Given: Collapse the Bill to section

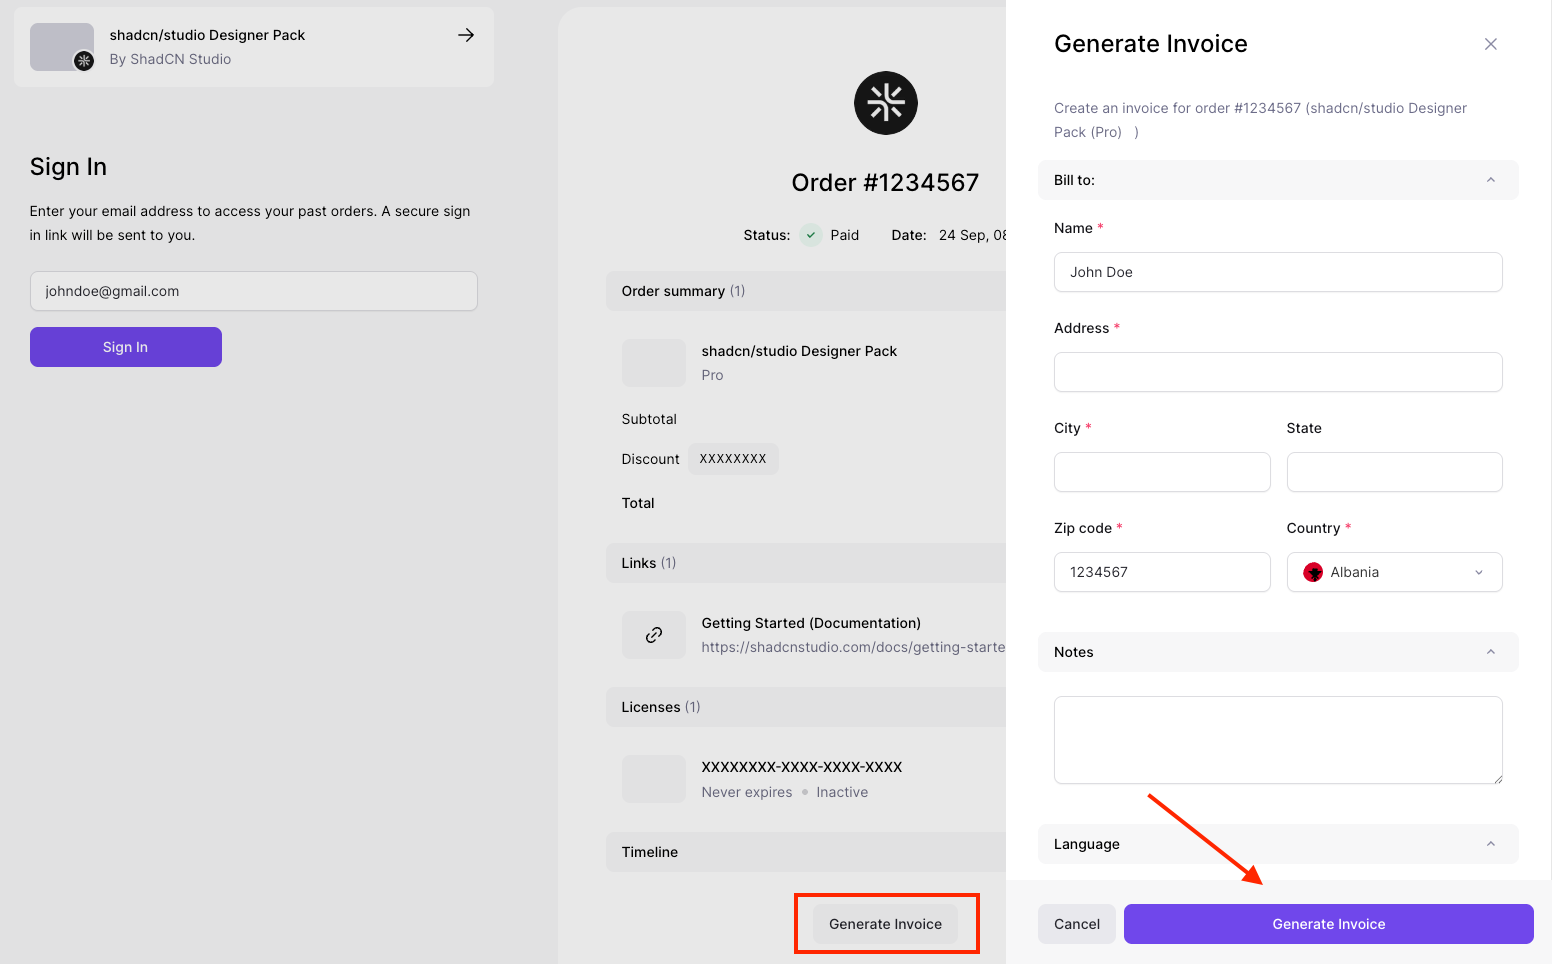Looking at the screenshot, I should (1490, 180).
